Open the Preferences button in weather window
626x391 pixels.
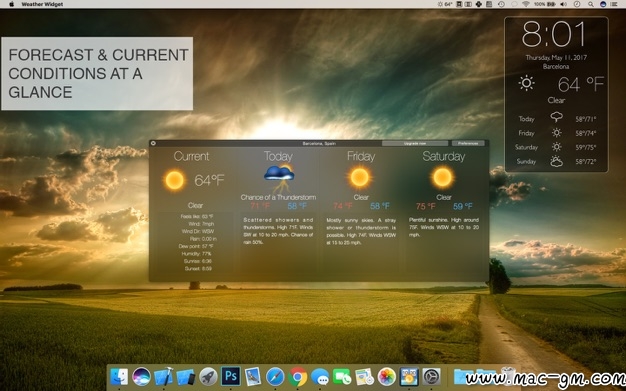tap(468, 143)
